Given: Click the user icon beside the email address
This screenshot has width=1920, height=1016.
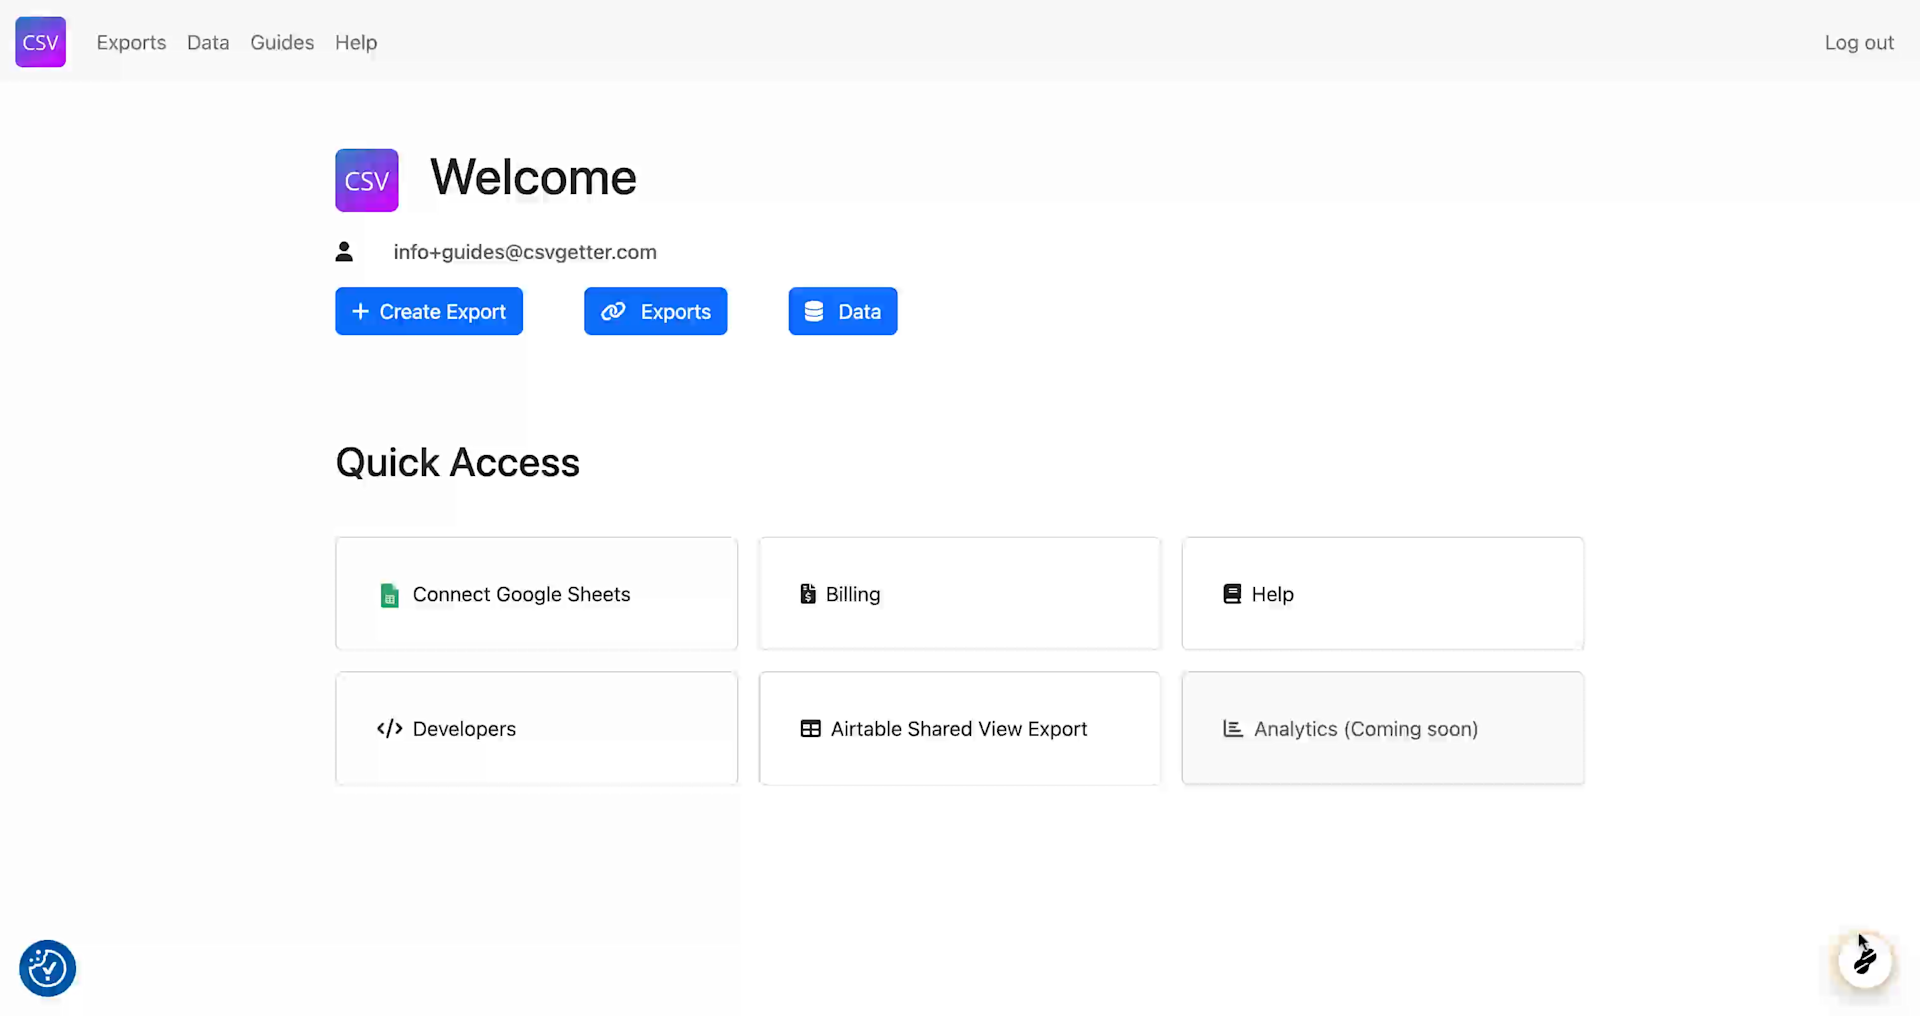Looking at the screenshot, I should click(x=344, y=251).
